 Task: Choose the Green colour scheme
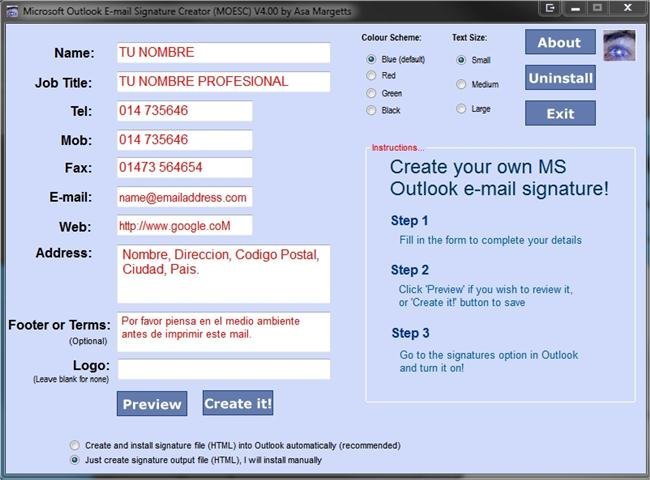(x=372, y=93)
